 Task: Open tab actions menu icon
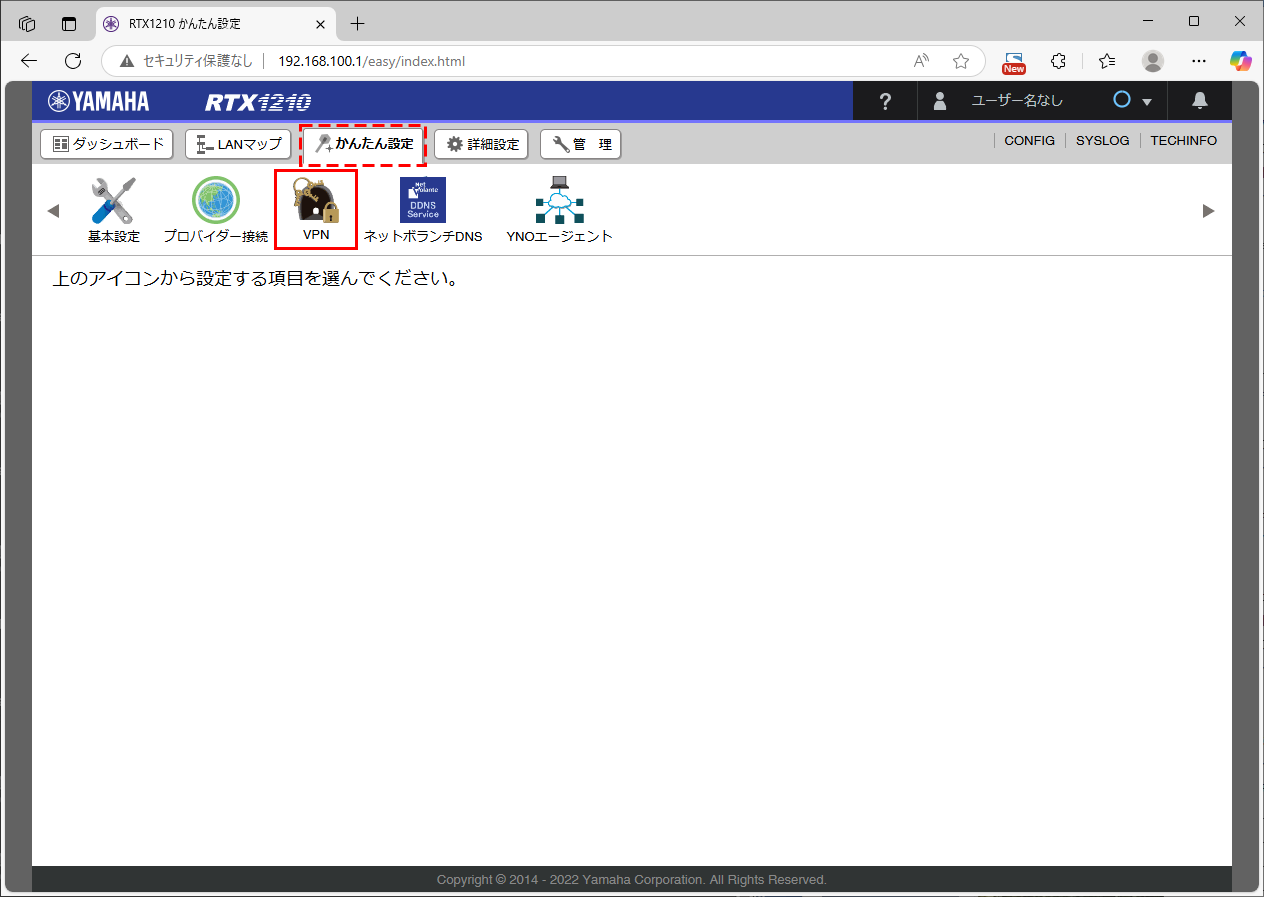69,23
